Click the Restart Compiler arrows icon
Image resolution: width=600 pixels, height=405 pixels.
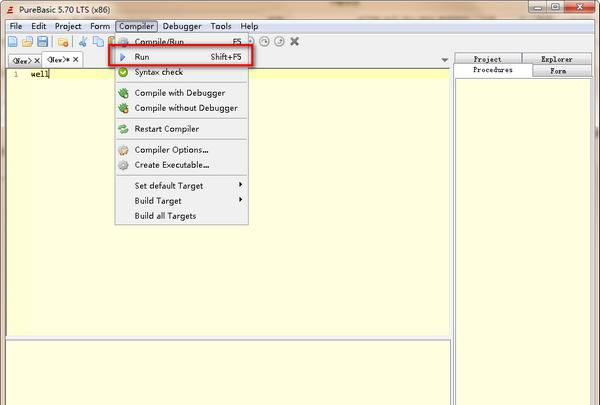click(123, 129)
